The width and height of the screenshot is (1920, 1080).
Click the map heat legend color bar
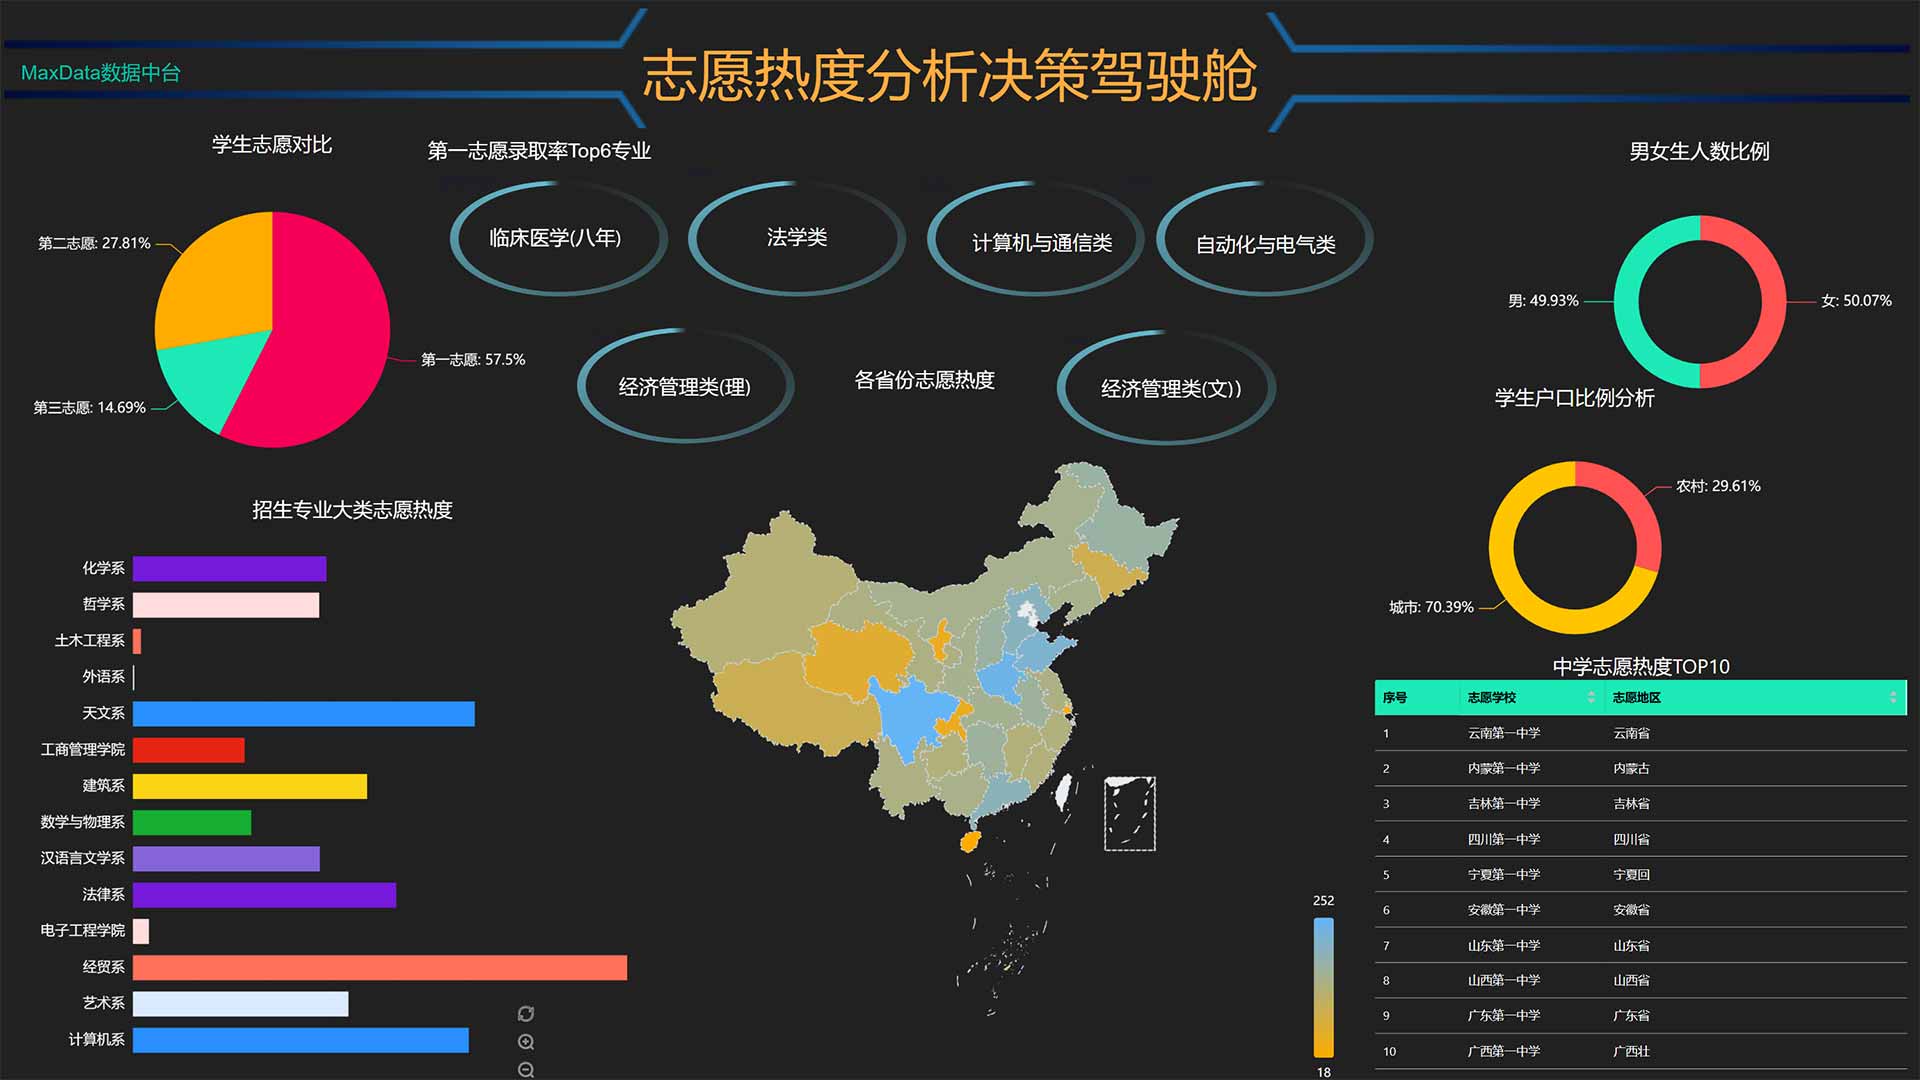tap(1323, 987)
